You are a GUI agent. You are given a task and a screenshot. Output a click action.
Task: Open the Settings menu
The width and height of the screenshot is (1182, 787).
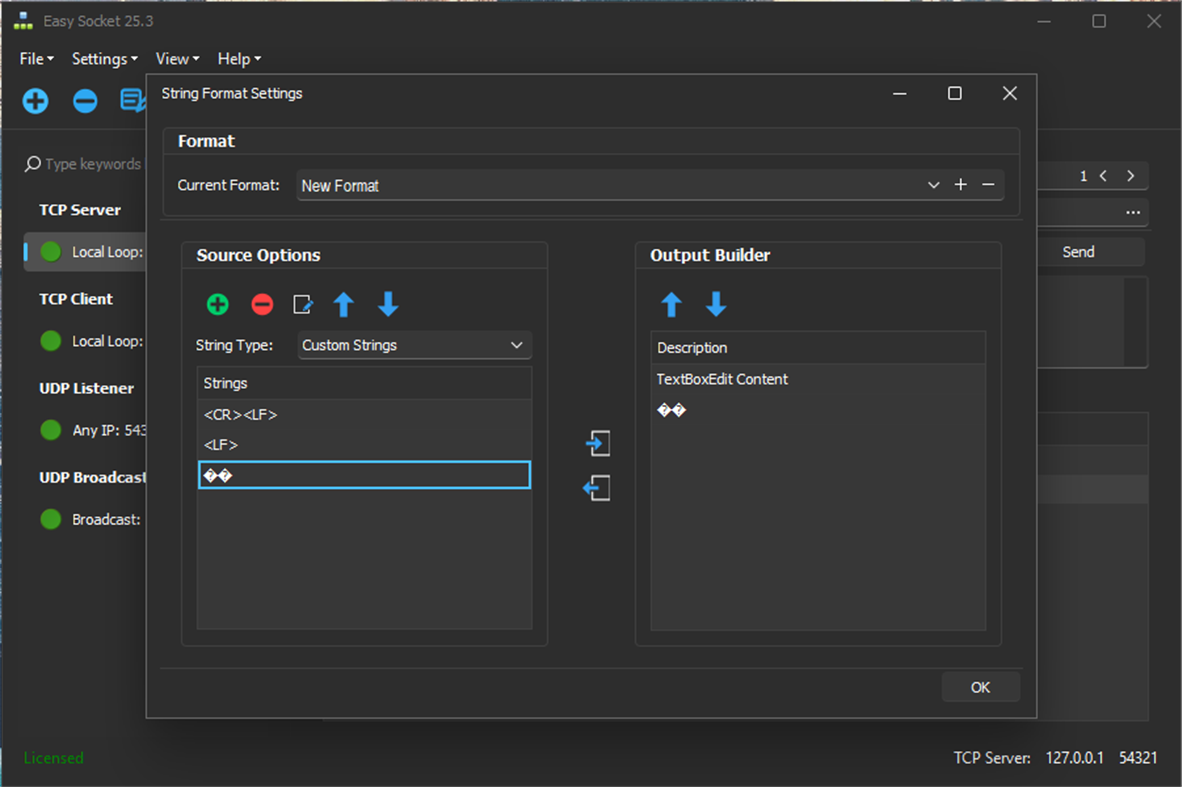tap(105, 59)
